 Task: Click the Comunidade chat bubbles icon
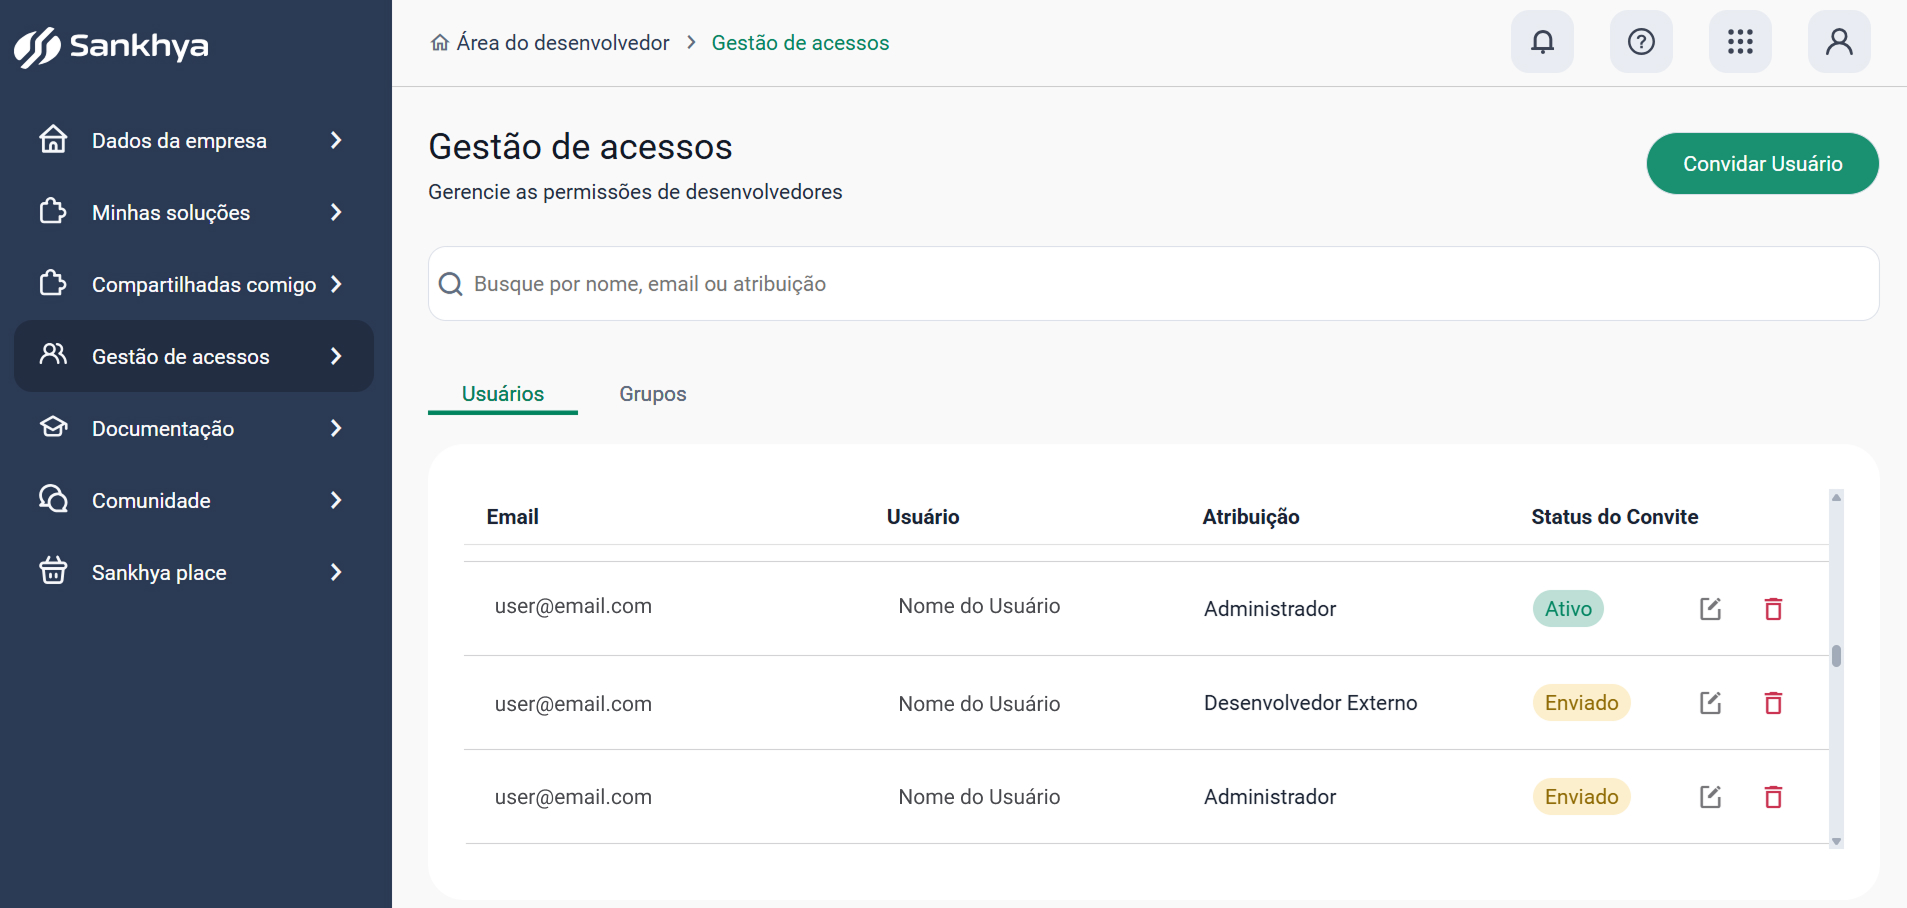[x=53, y=499]
